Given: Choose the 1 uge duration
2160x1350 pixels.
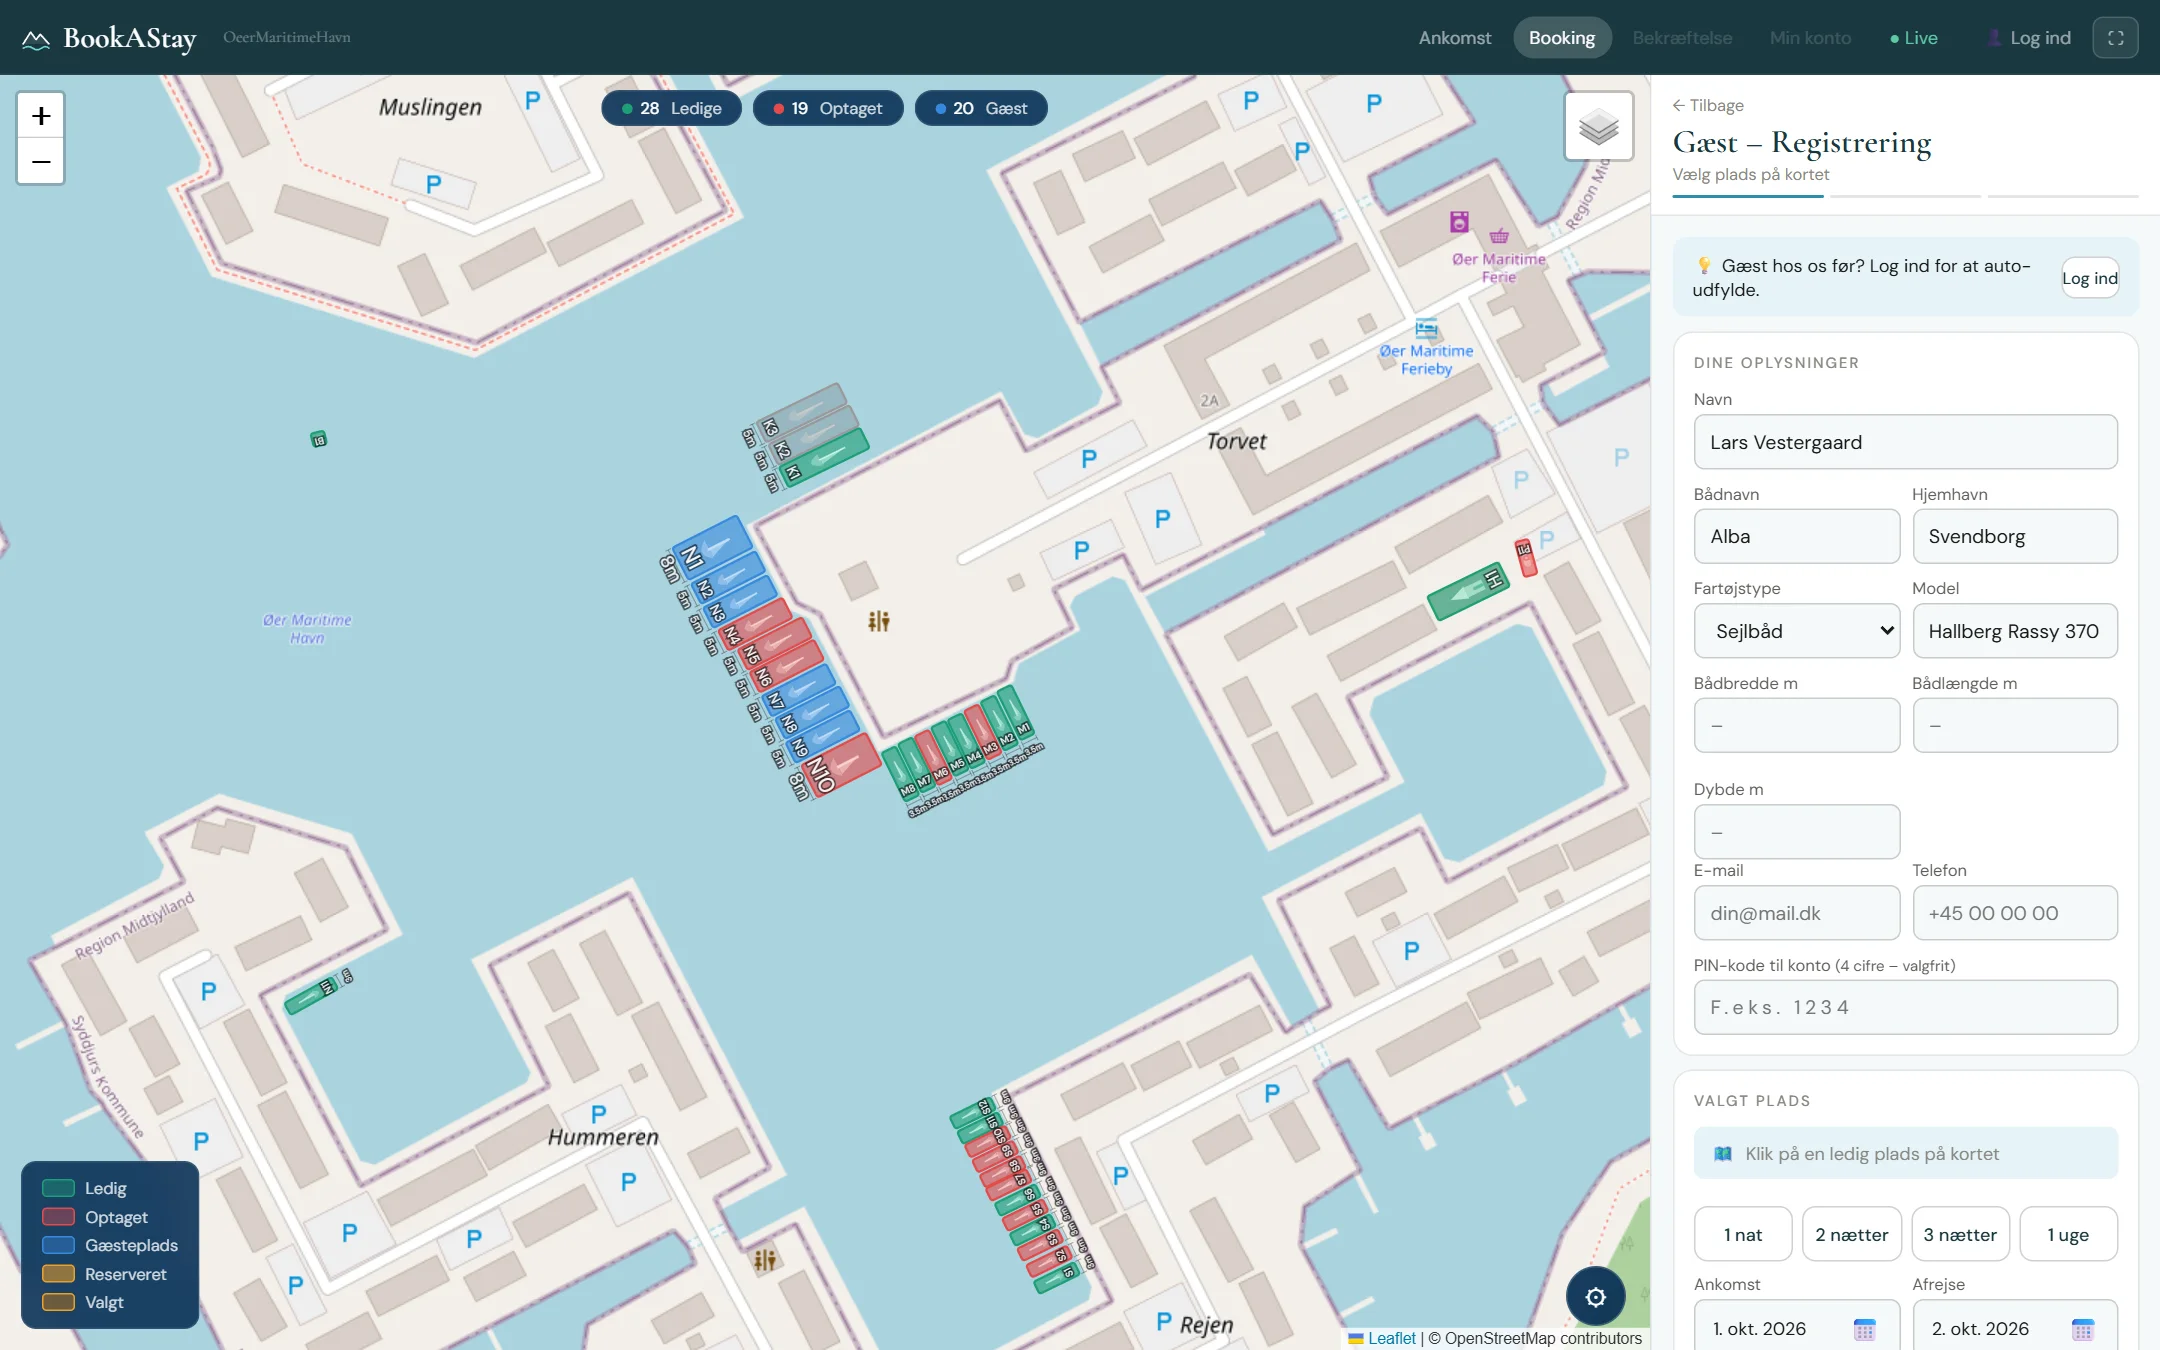Looking at the screenshot, I should click(x=2068, y=1234).
